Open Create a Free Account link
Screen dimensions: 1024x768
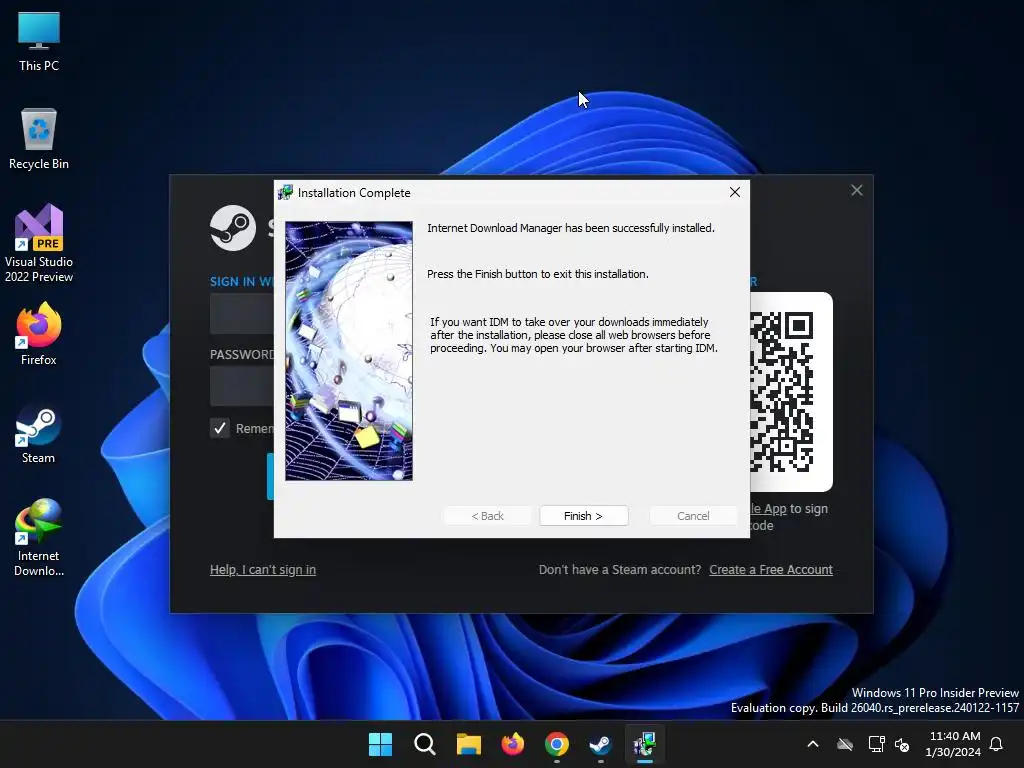(771, 569)
